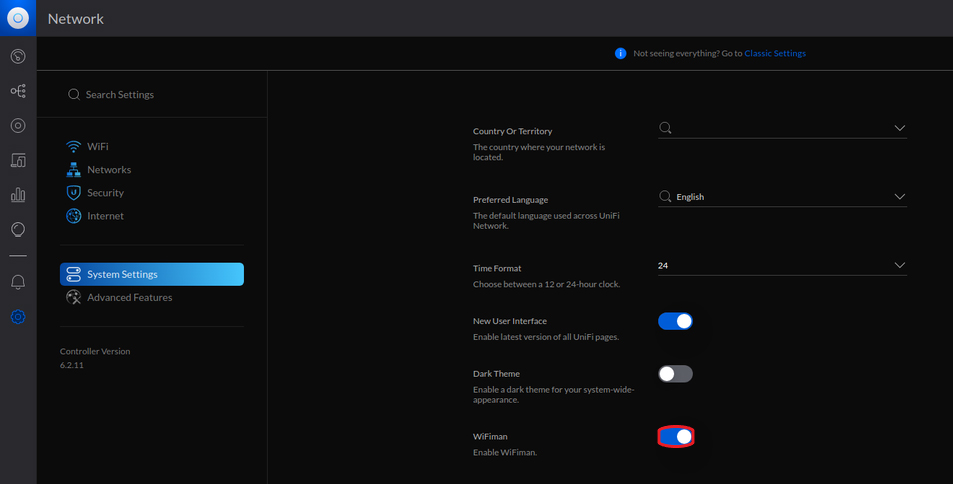Select the System Settings menu item
The width and height of the screenshot is (953, 484).
point(152,274)
